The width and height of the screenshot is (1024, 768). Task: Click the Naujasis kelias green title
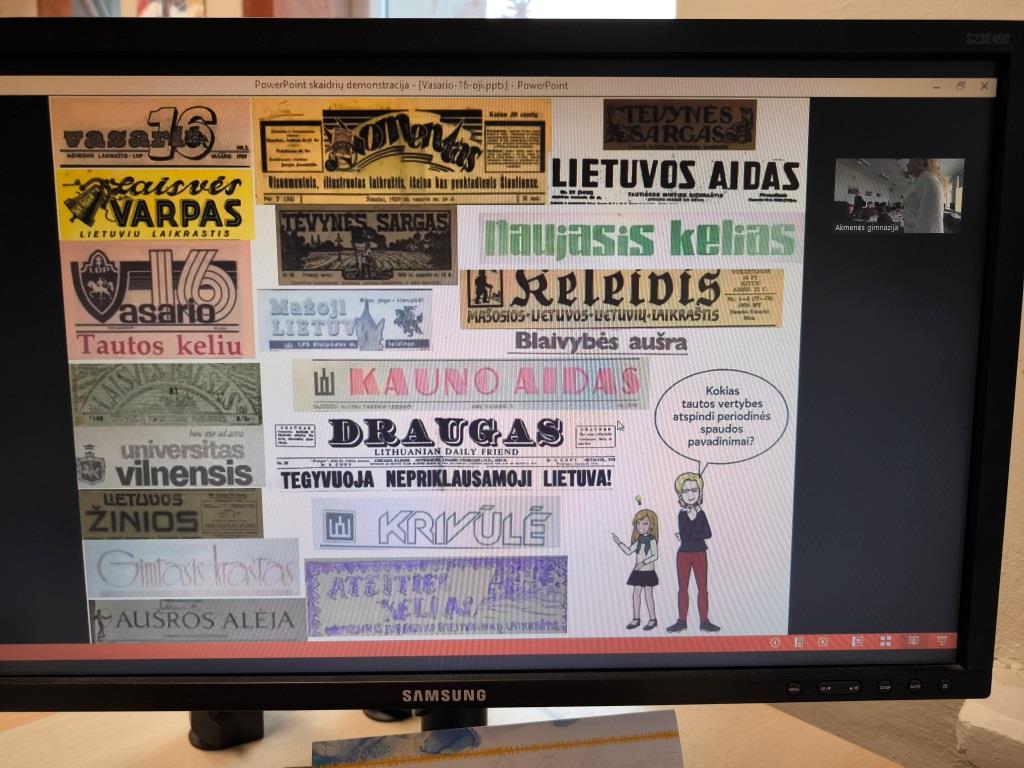pos(639,238)
